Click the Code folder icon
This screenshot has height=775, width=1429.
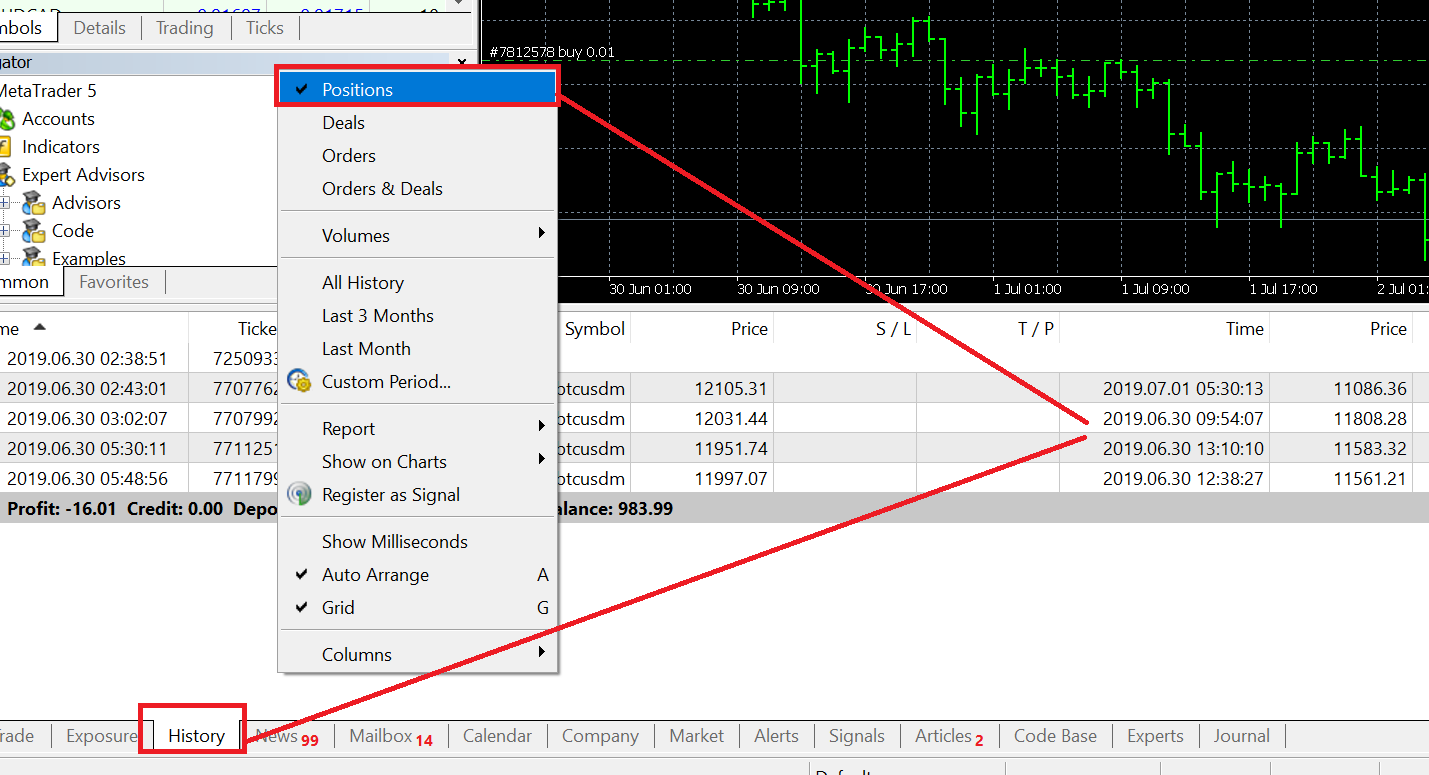point(34,231)
